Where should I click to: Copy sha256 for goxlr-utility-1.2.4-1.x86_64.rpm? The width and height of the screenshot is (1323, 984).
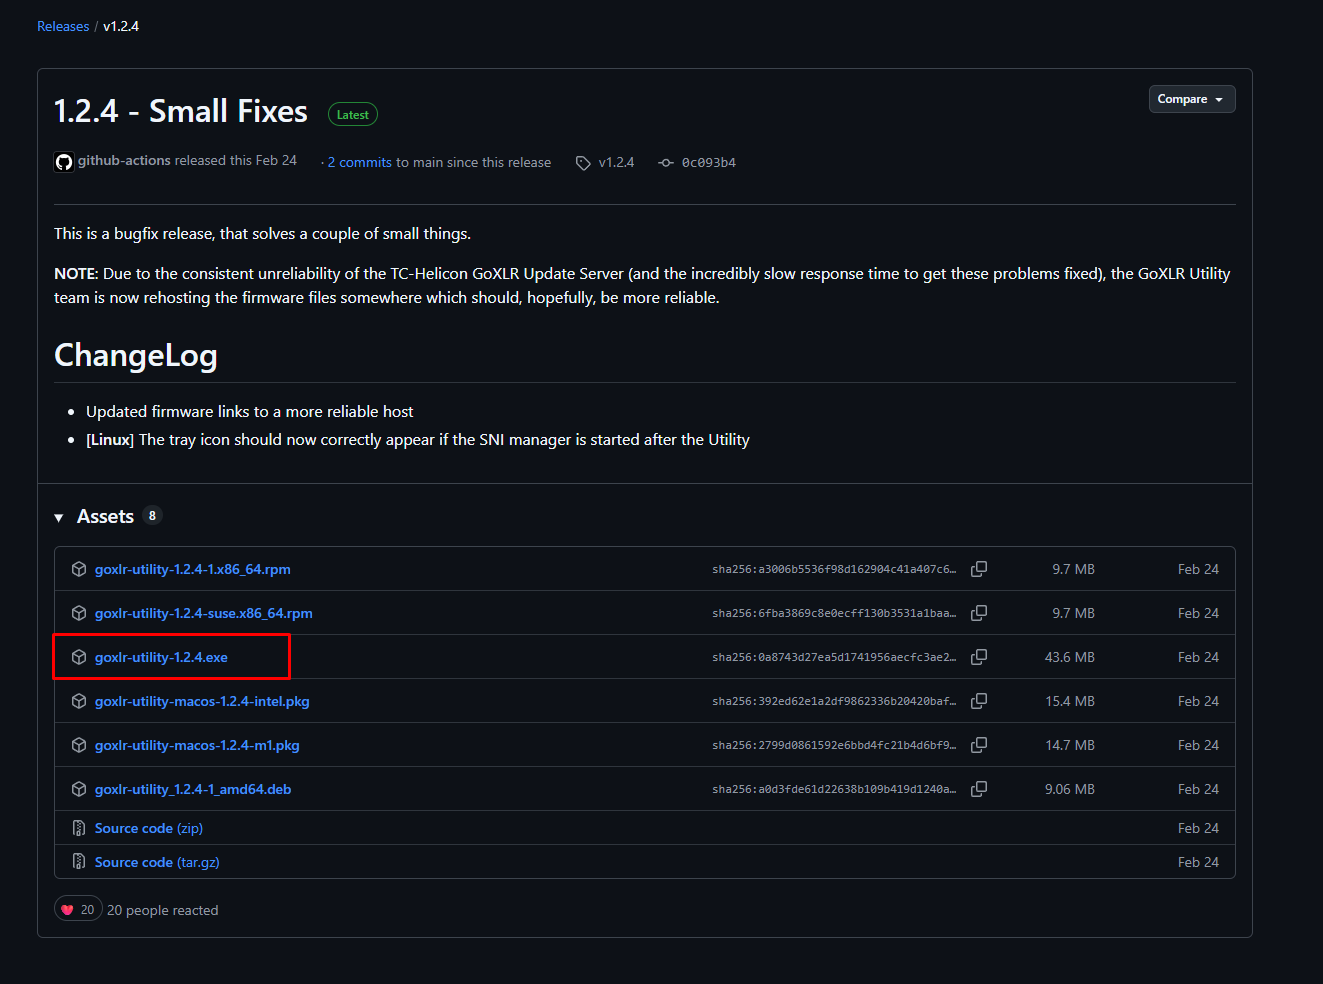pos(979,569)
